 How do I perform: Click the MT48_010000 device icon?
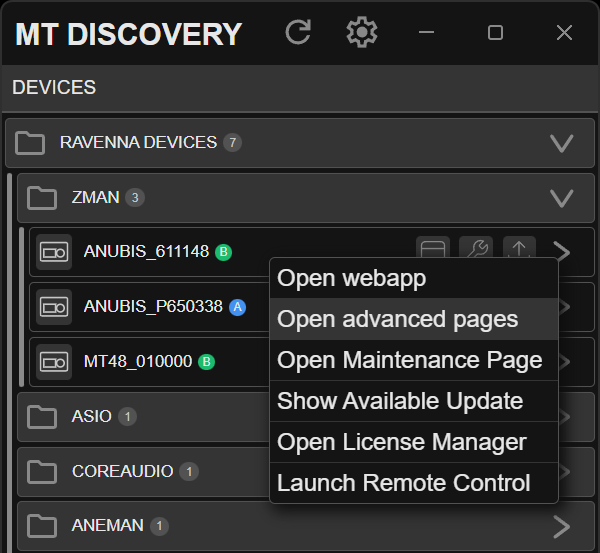pos(54,362)
